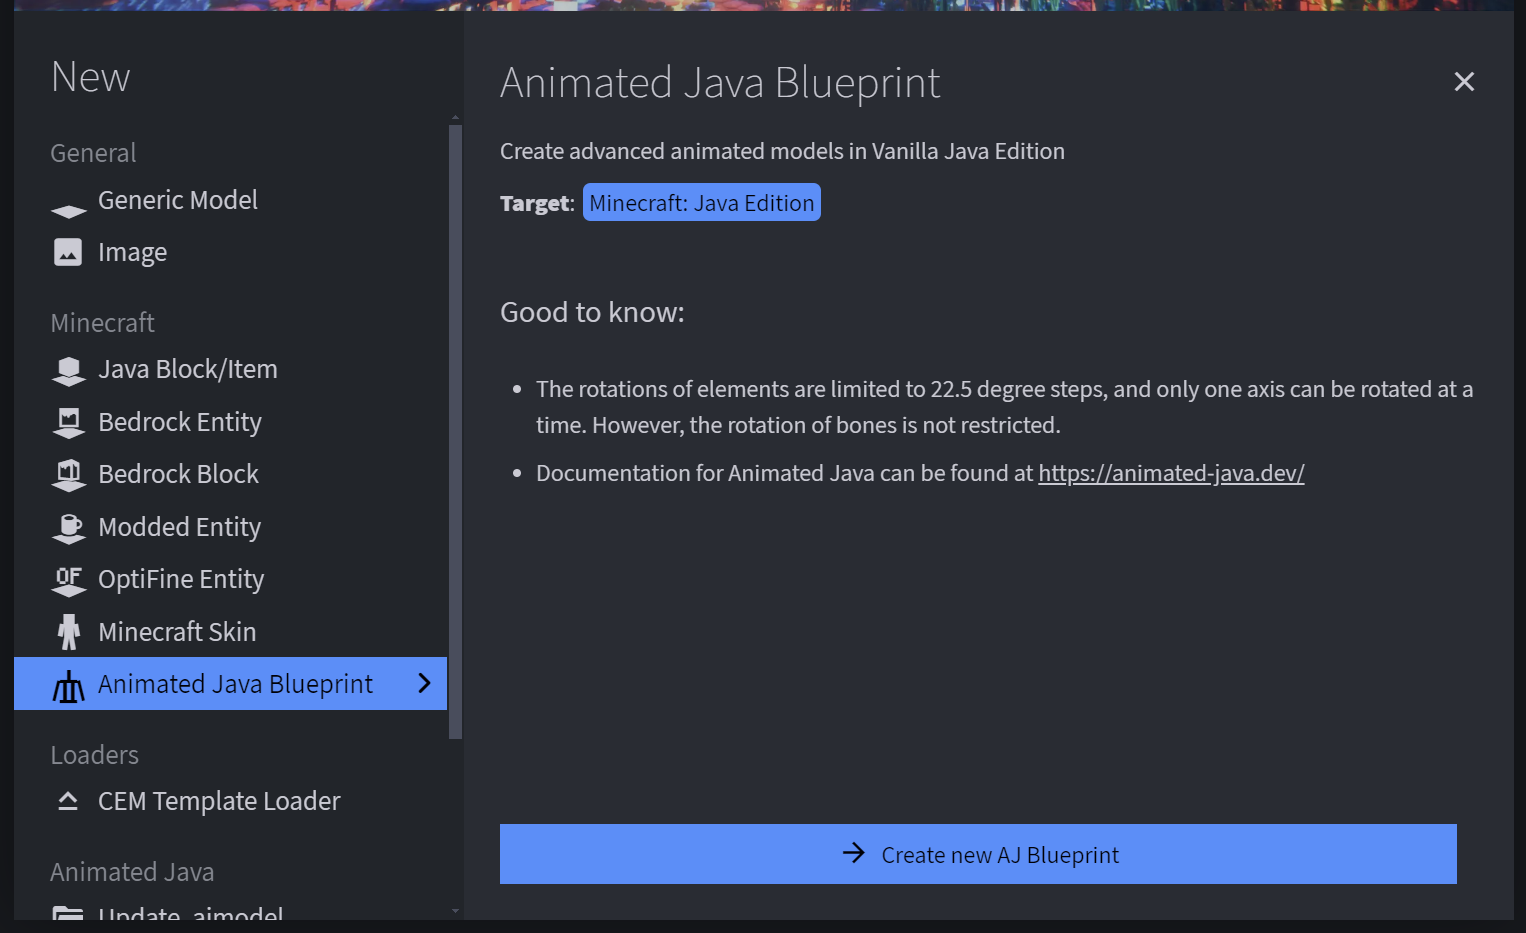This screenshot has height=933, width=1526.
Task: Click the Generic Model cube icon
Action: 69,211
